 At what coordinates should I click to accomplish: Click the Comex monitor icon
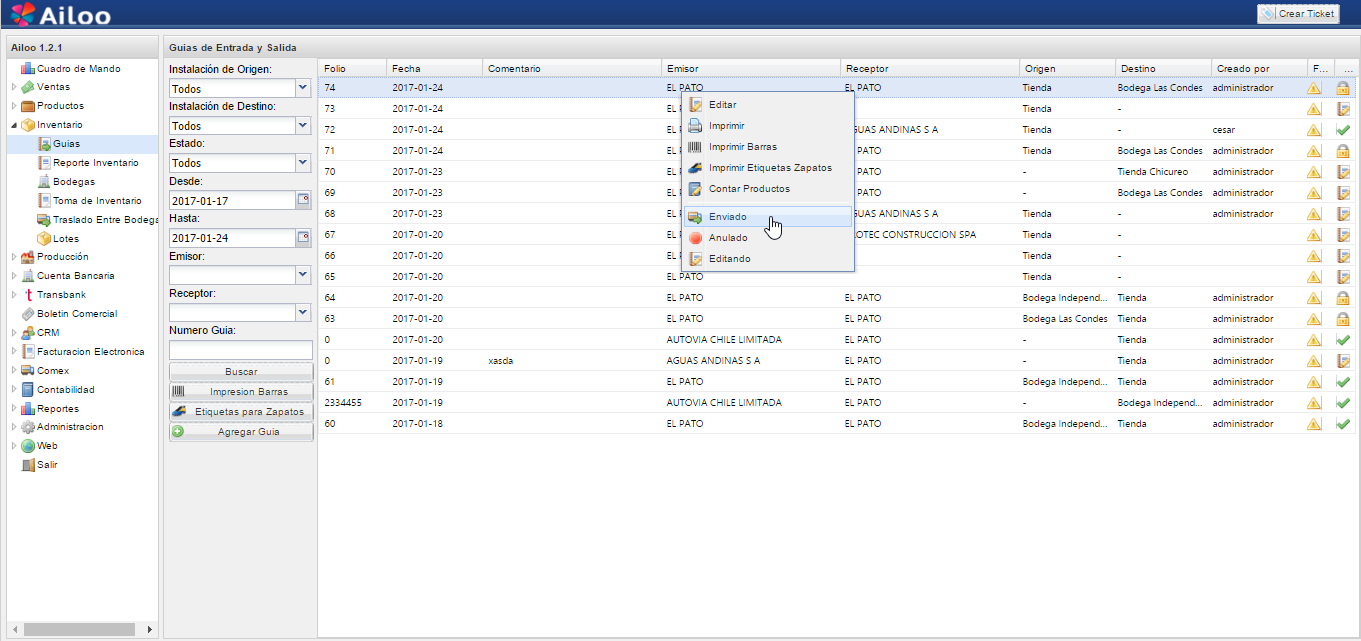pyautogui.click(x=28, y=371)
